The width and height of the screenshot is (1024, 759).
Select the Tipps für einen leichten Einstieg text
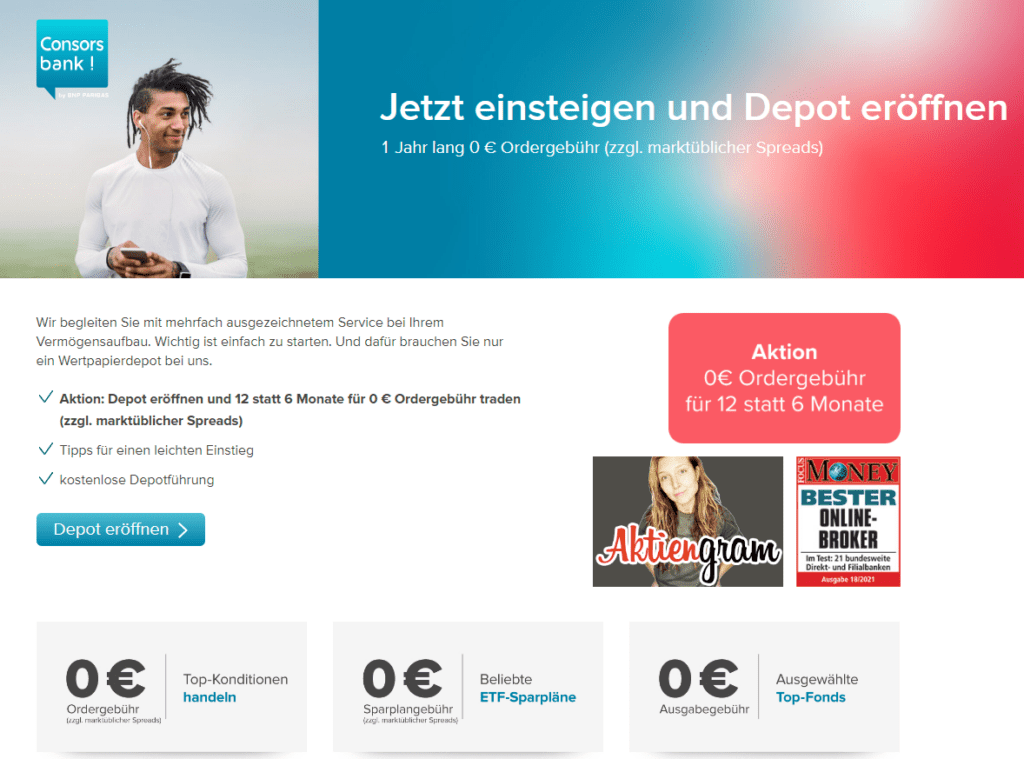156,450
